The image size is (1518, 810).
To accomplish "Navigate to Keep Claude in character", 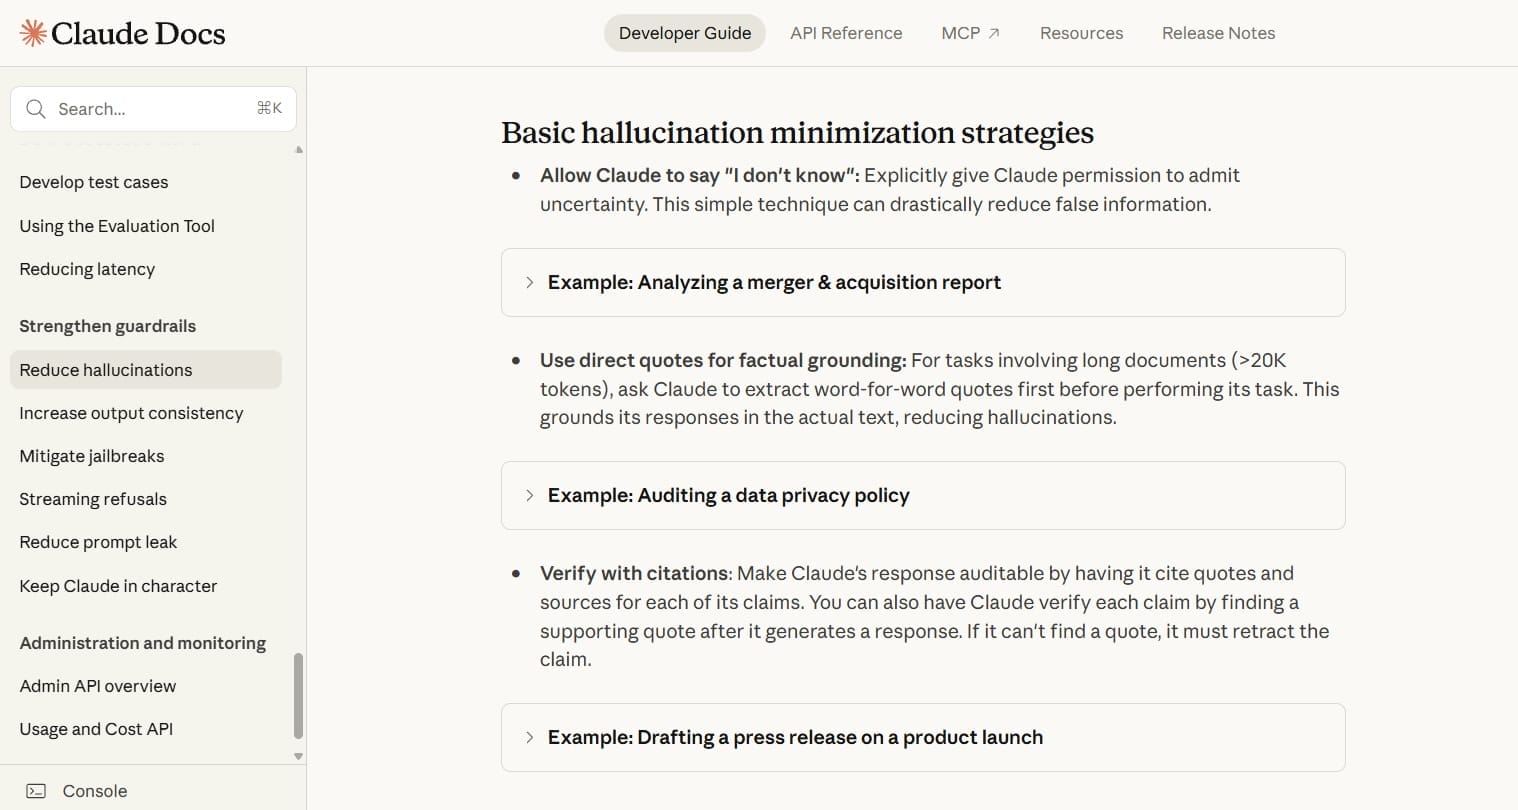I will (118, 586).
